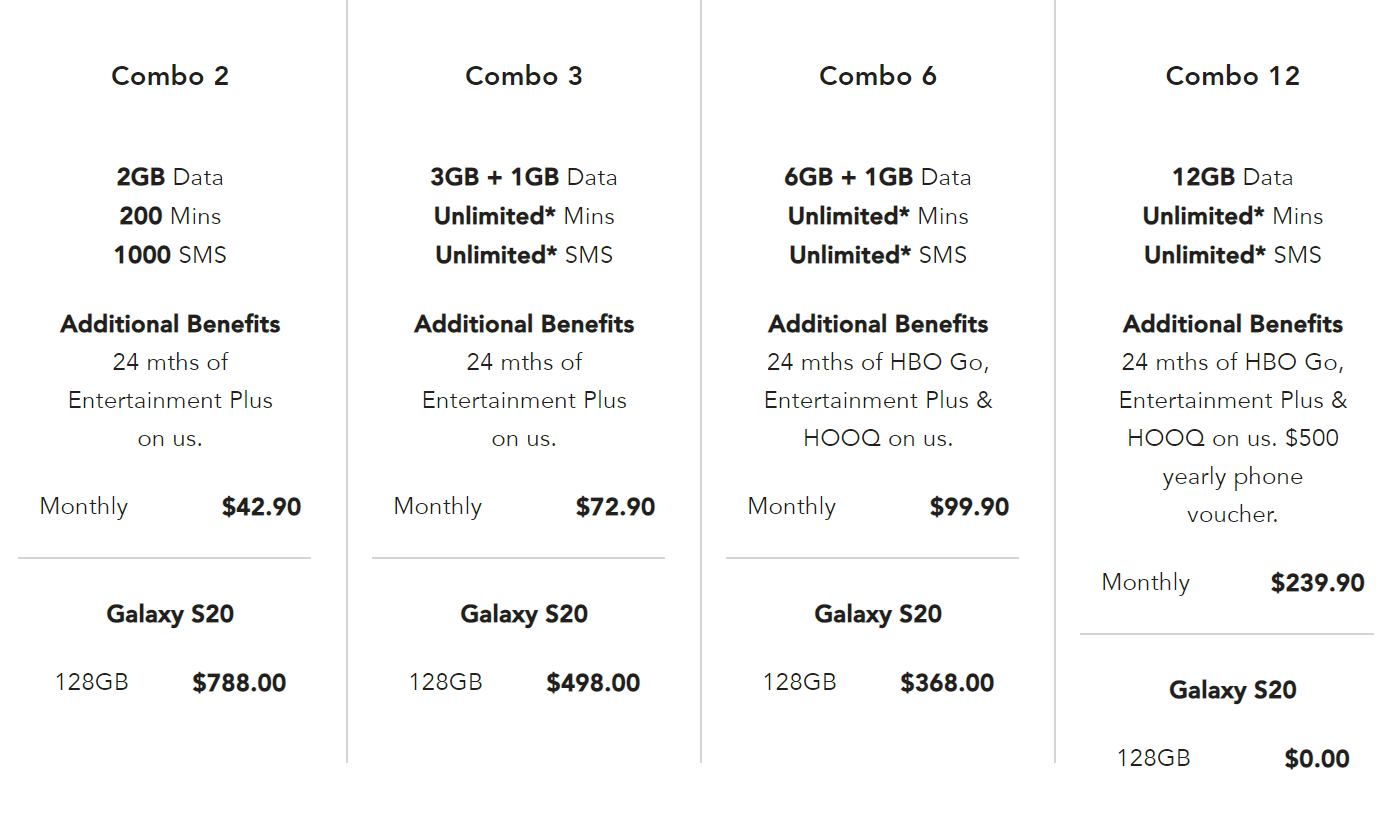Screen dimensions: 1389x834
Task: Click the 12GB Data text
Action: (x=1233, y=178)
